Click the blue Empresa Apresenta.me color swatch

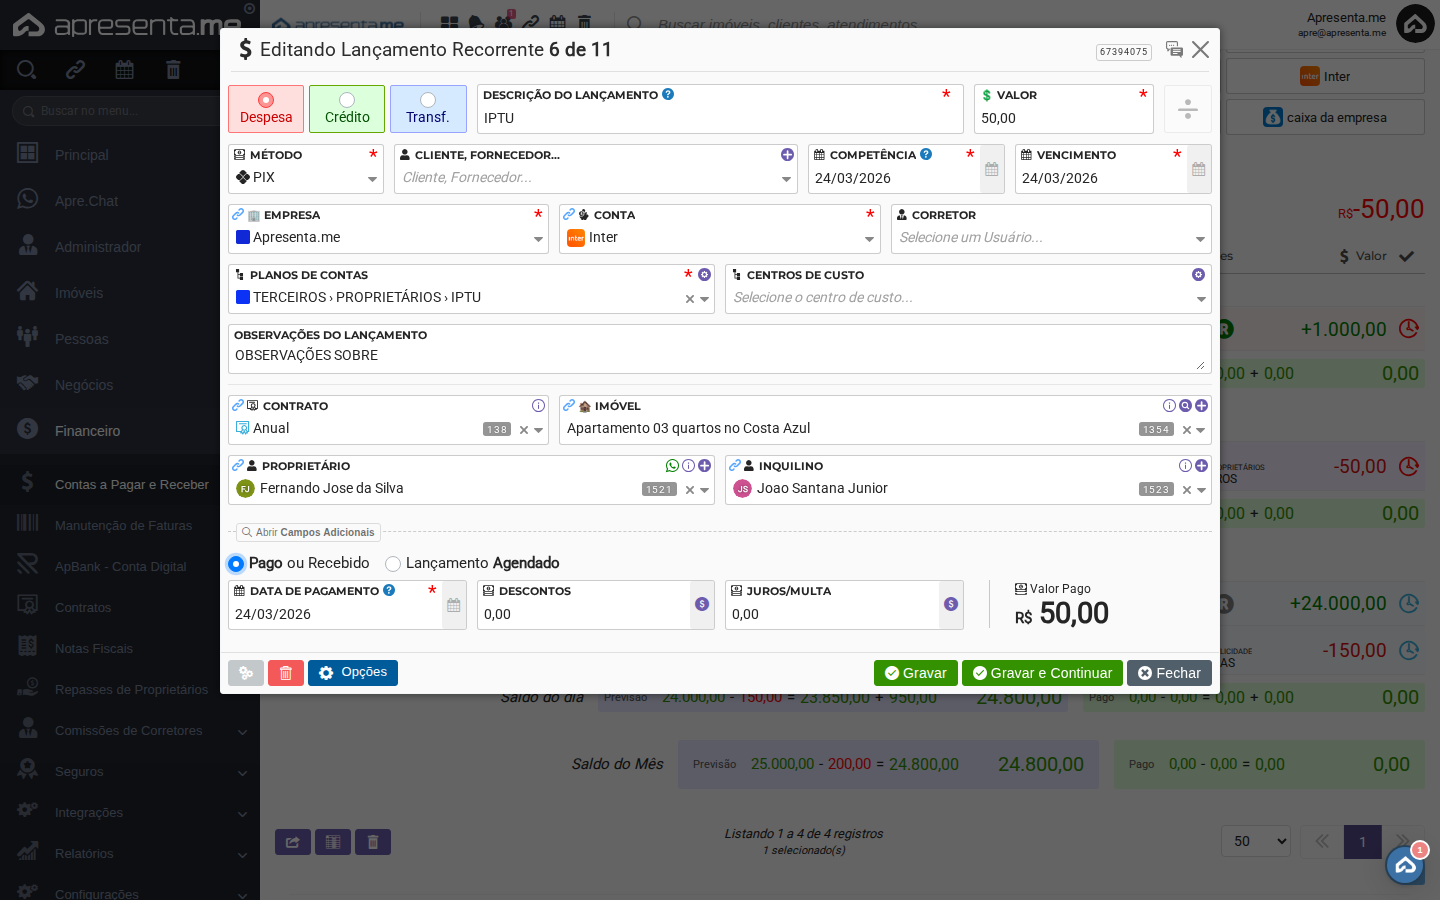(x=243, y=238)
